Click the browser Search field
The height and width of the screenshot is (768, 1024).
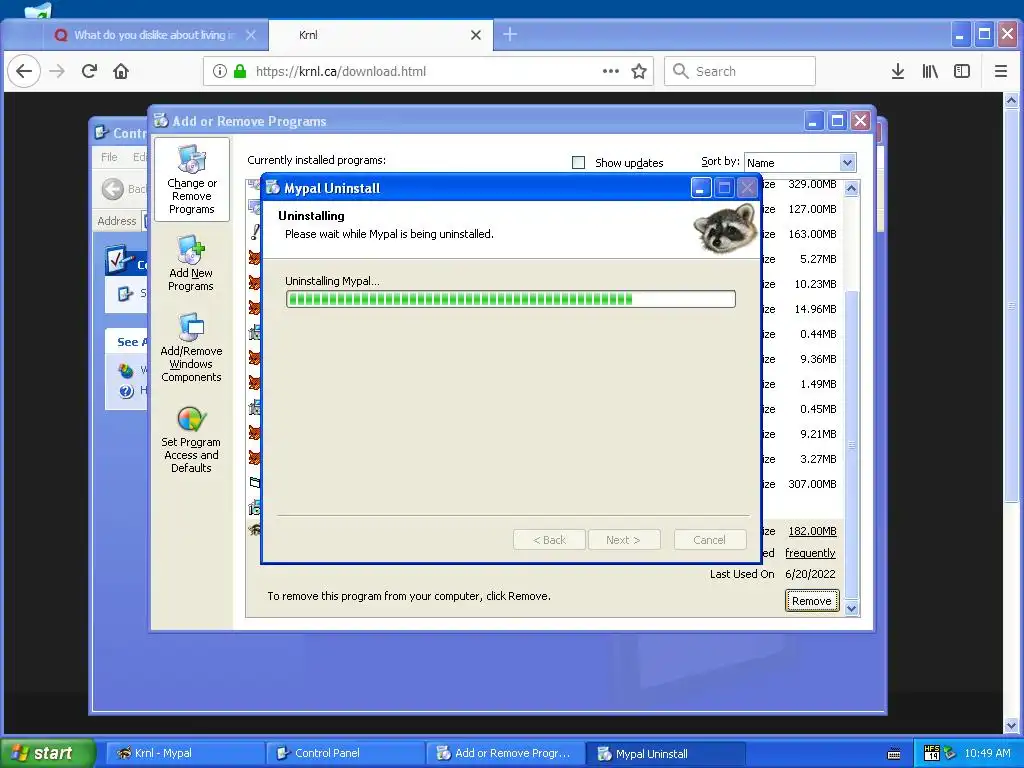[740, 71]
